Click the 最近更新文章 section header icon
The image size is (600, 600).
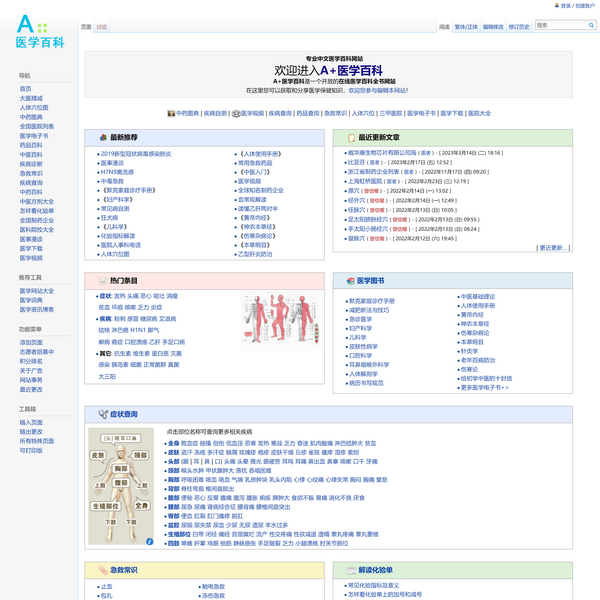coord(348,137)
